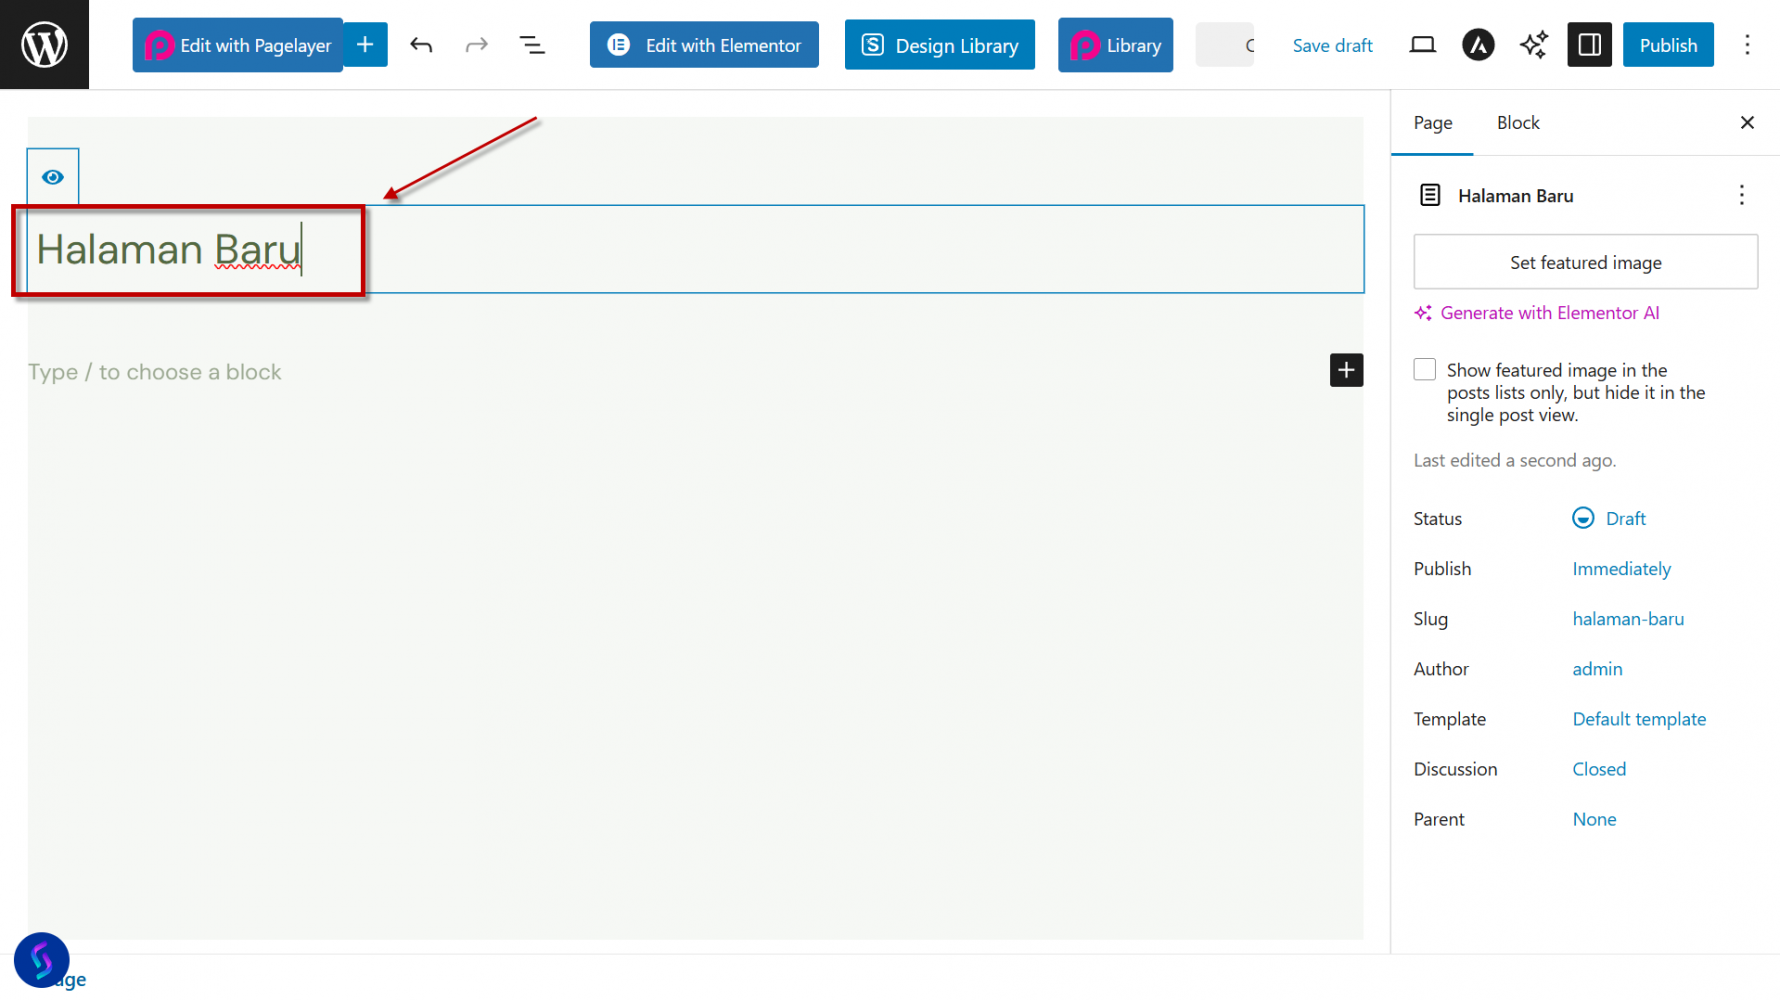This screenshot has width=1780, height=1000.
Task: Open the block inserter plus button in toolbar
Action: [365, 45]
